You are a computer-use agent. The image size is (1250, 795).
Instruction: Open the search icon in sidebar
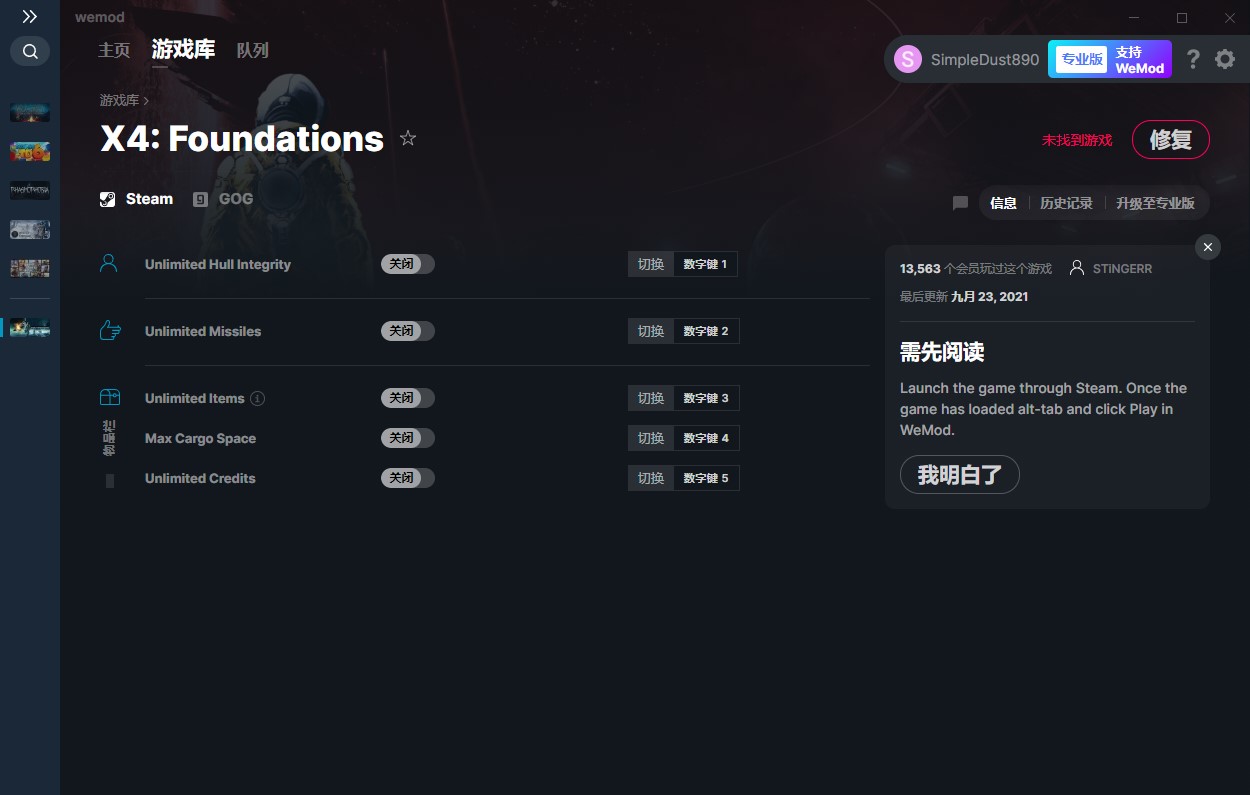pos(30,51)
